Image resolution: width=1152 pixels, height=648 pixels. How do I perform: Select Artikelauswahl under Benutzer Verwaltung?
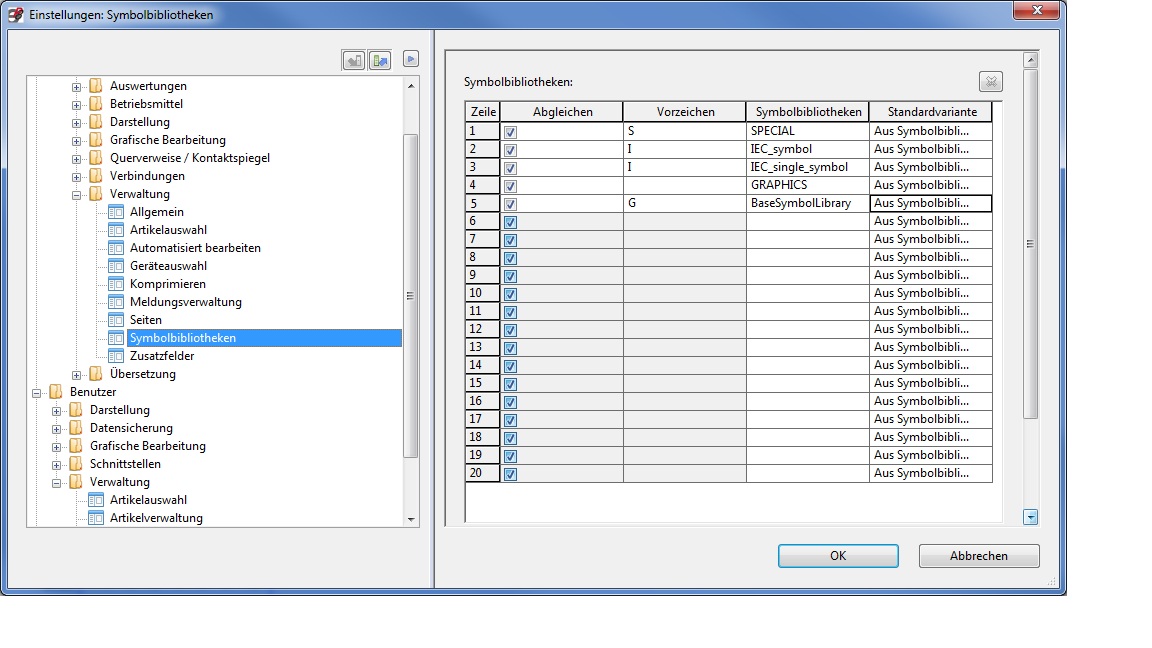(x=148, y=500)
